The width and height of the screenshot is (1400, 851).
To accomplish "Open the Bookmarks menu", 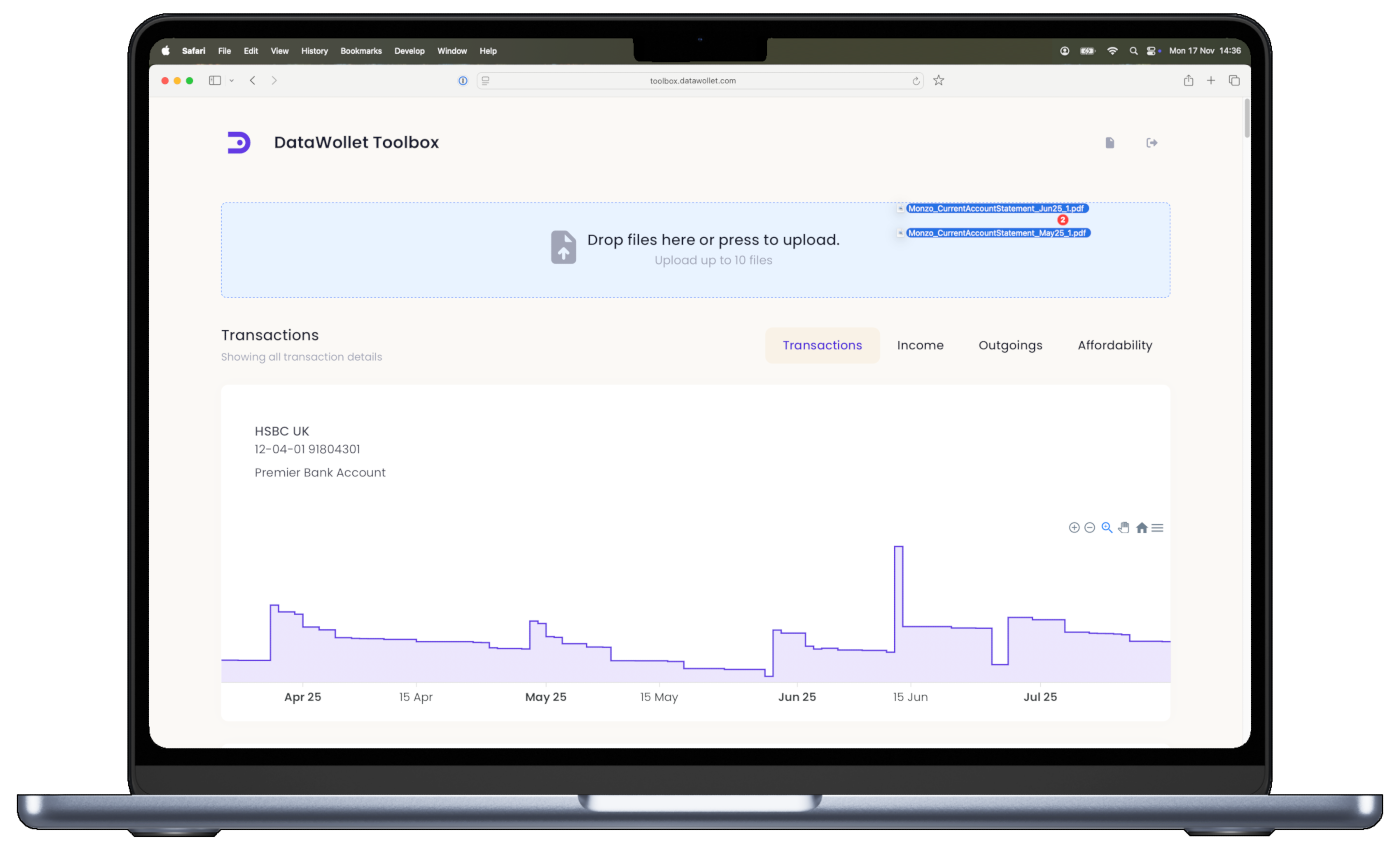I will 361,51.
